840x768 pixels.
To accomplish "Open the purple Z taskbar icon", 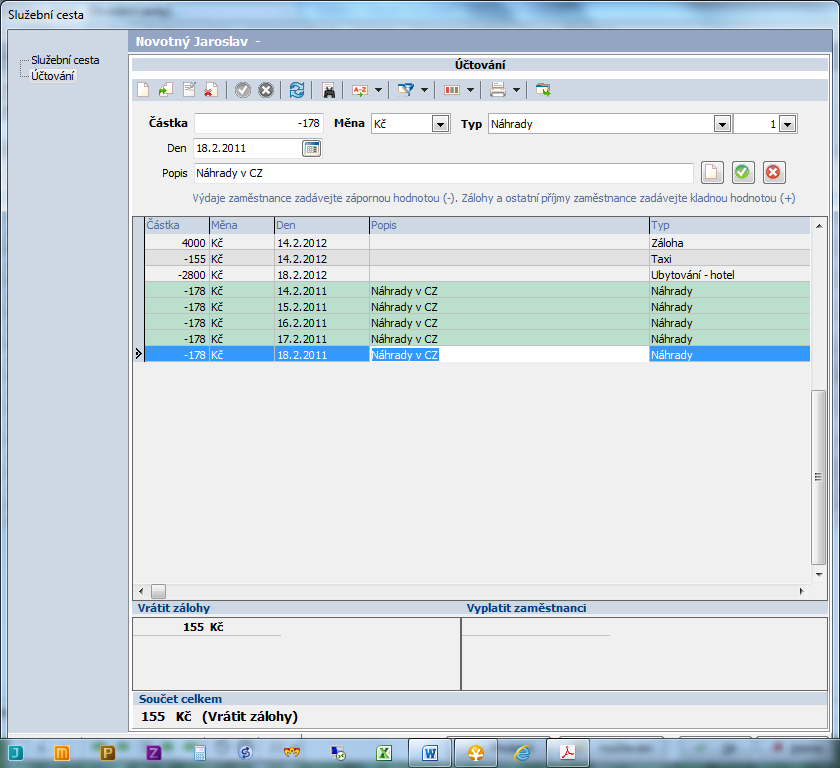I will [154, 753].
